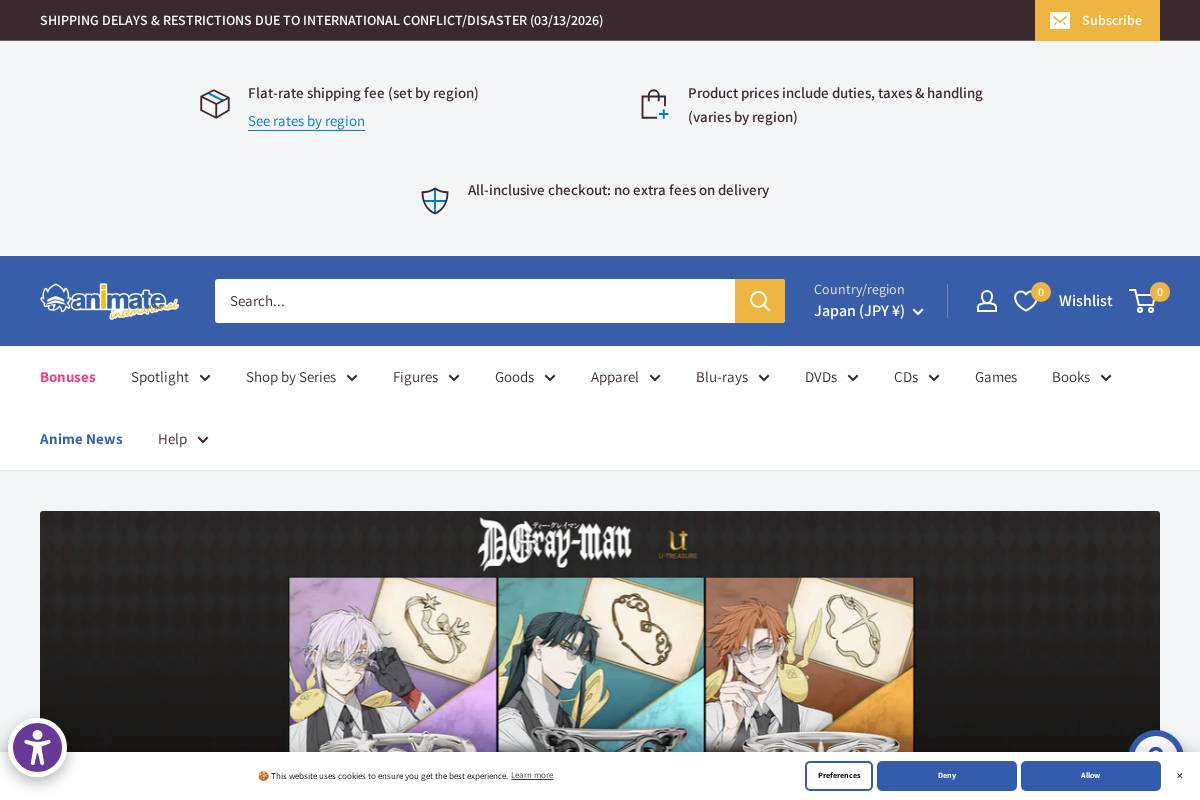
Task: Click the Subscribe button label
Action: 1111,21
